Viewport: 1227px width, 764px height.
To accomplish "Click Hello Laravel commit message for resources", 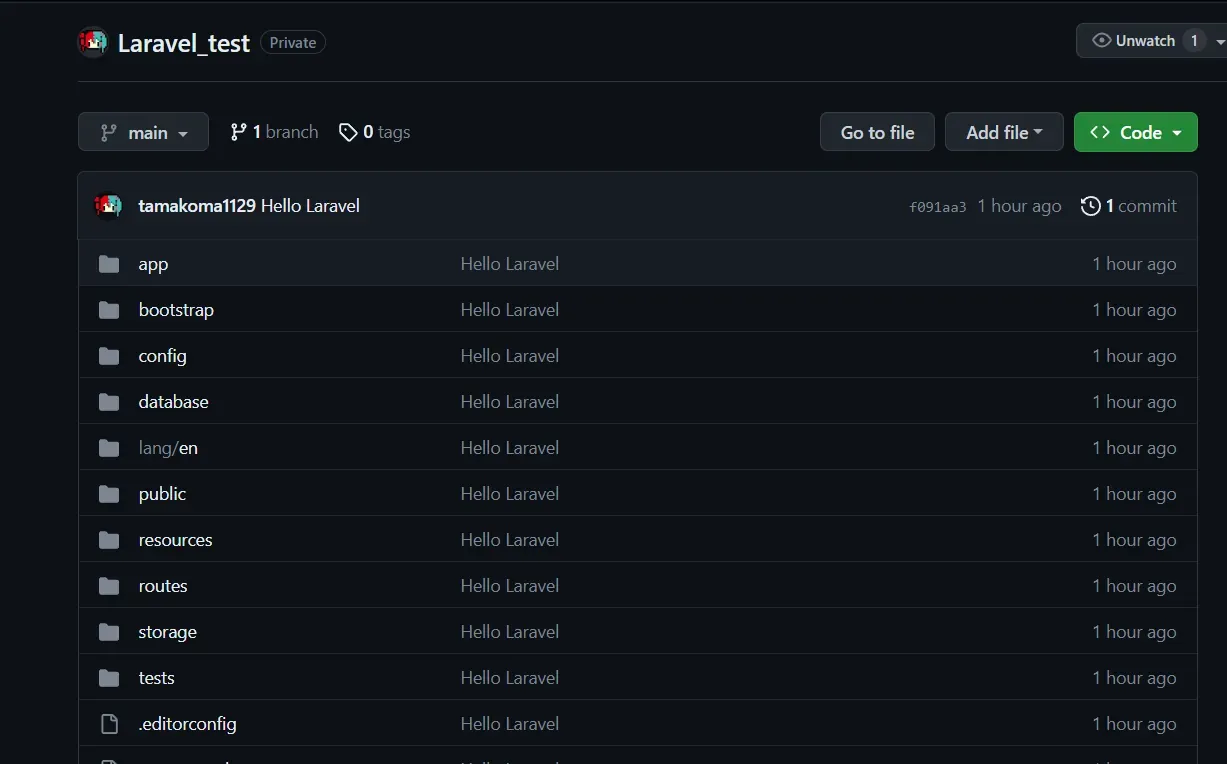I will 509,540.
